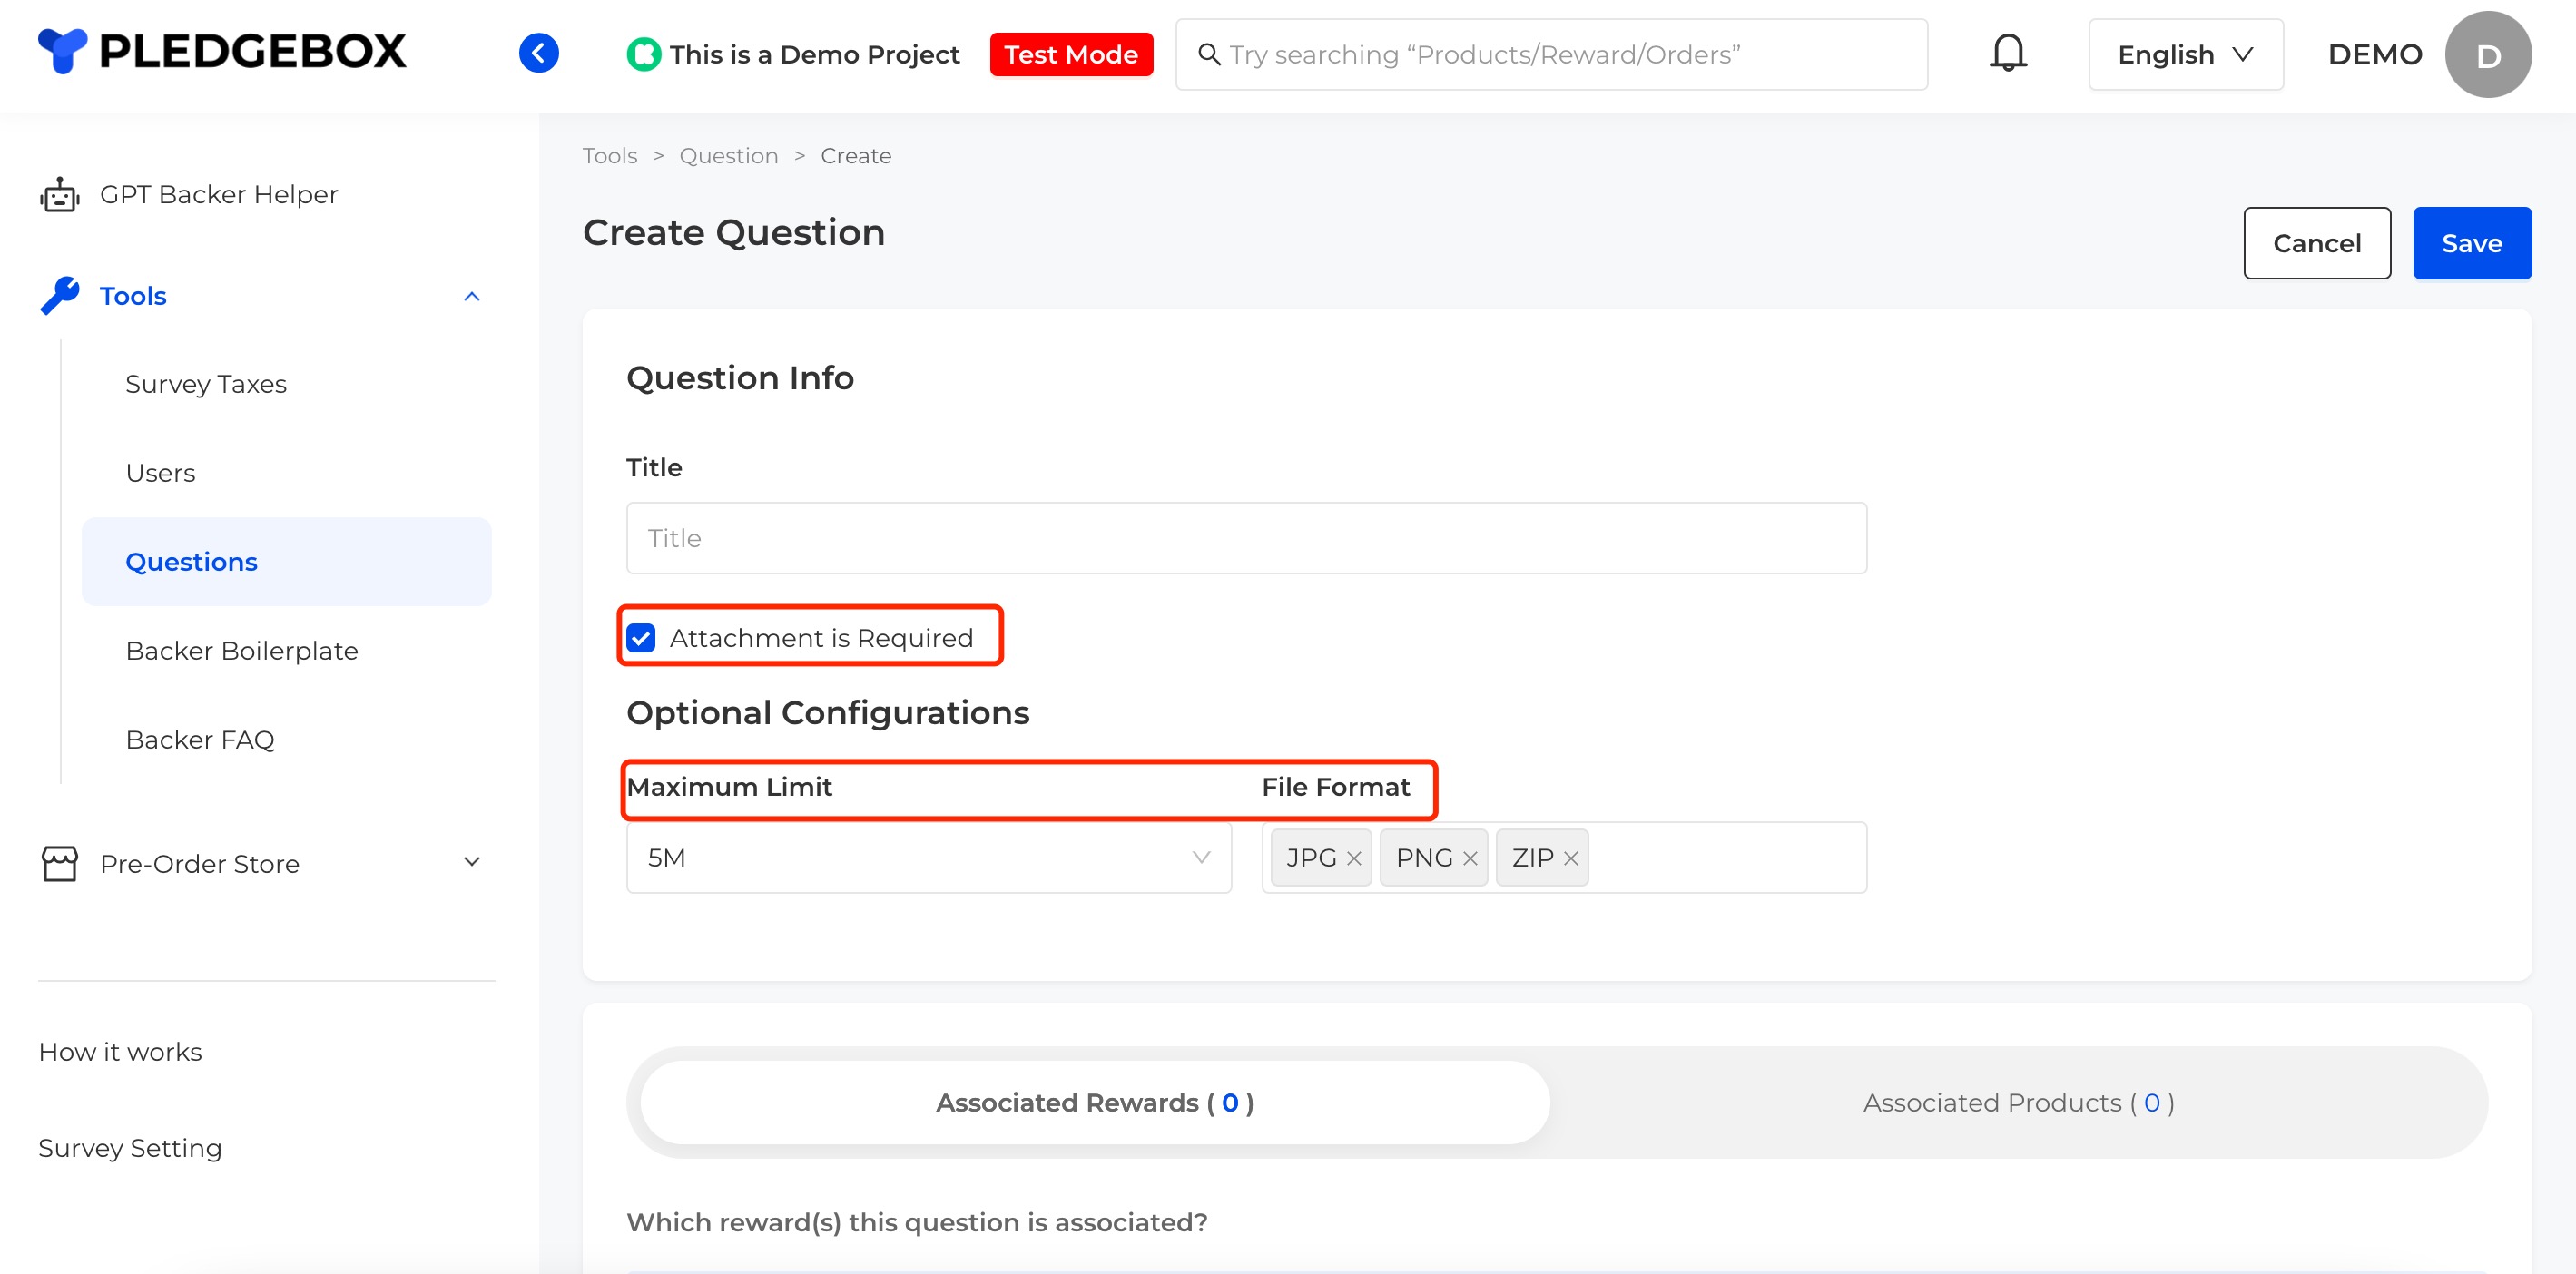Open the notifications bell
2576x1274 pixels.
click(x=2007, y=53)
